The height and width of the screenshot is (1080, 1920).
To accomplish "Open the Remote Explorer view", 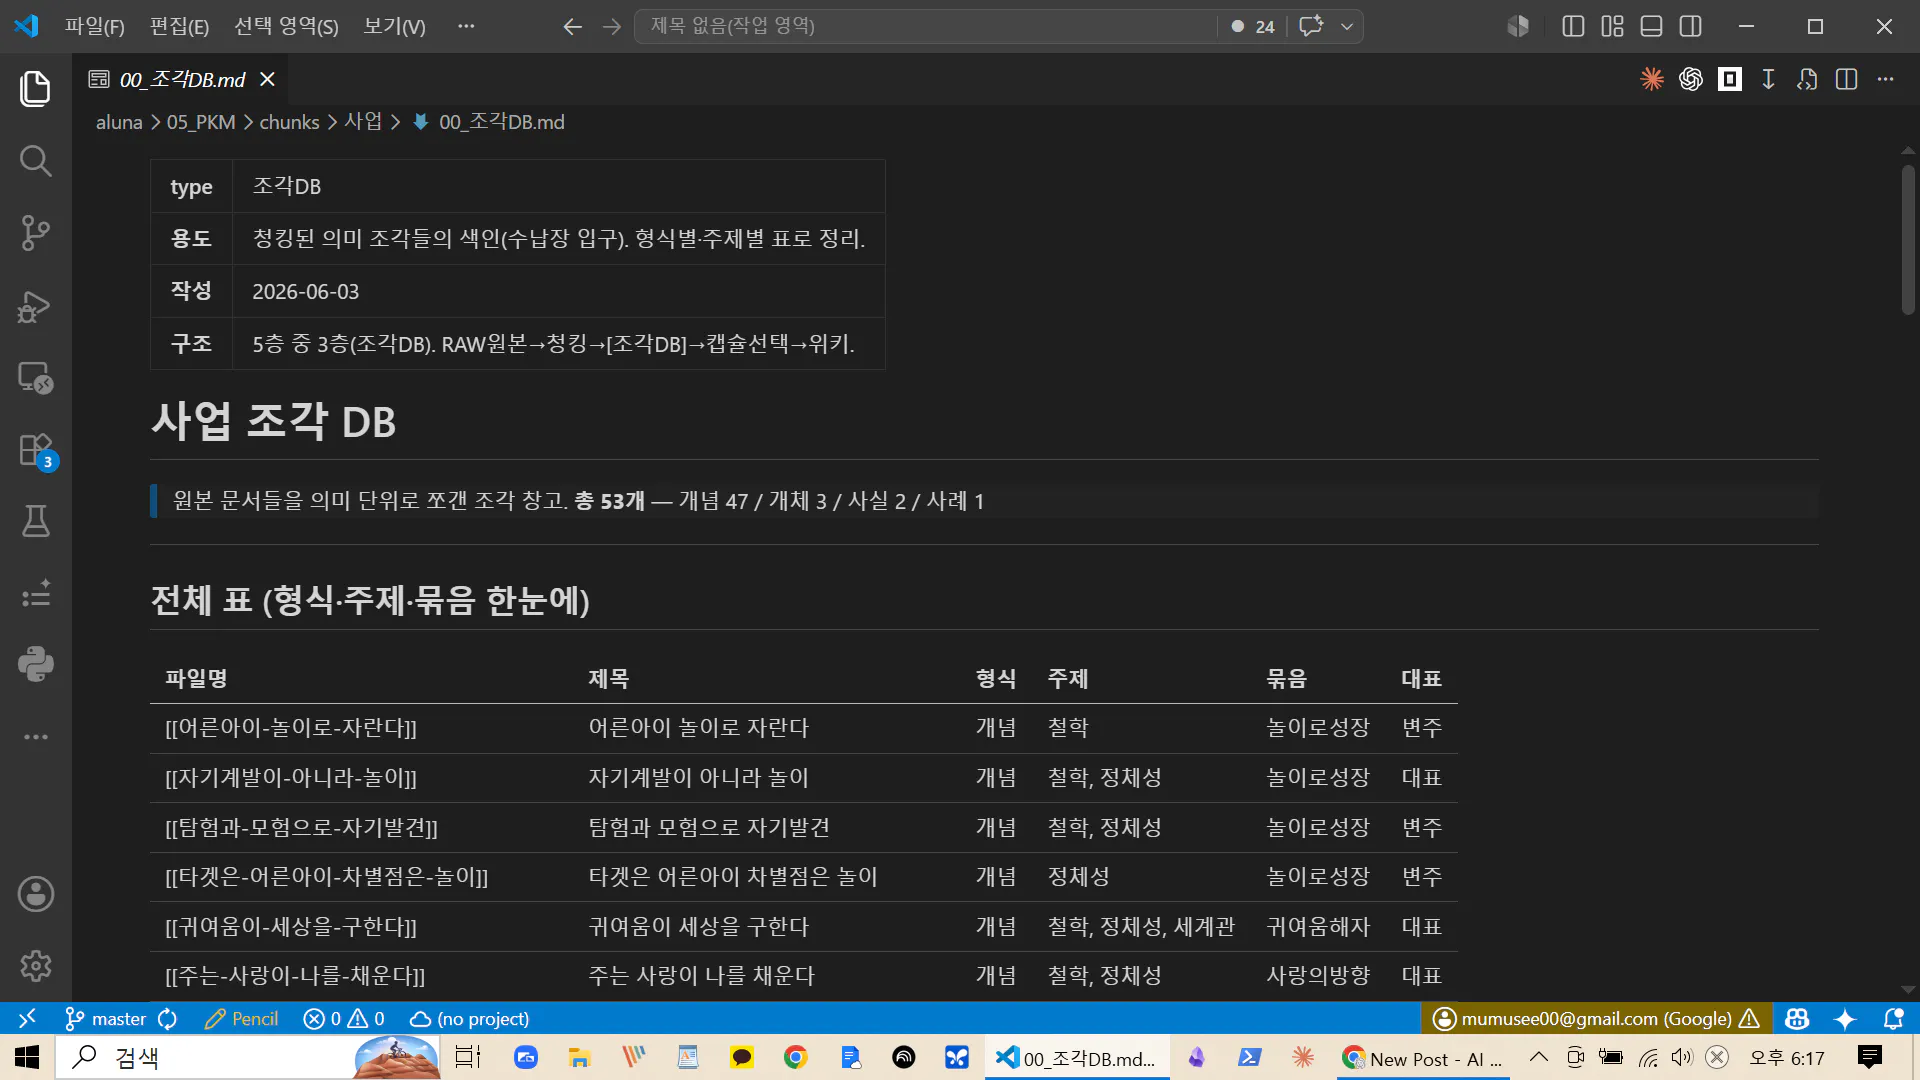I will click(36, 378).
